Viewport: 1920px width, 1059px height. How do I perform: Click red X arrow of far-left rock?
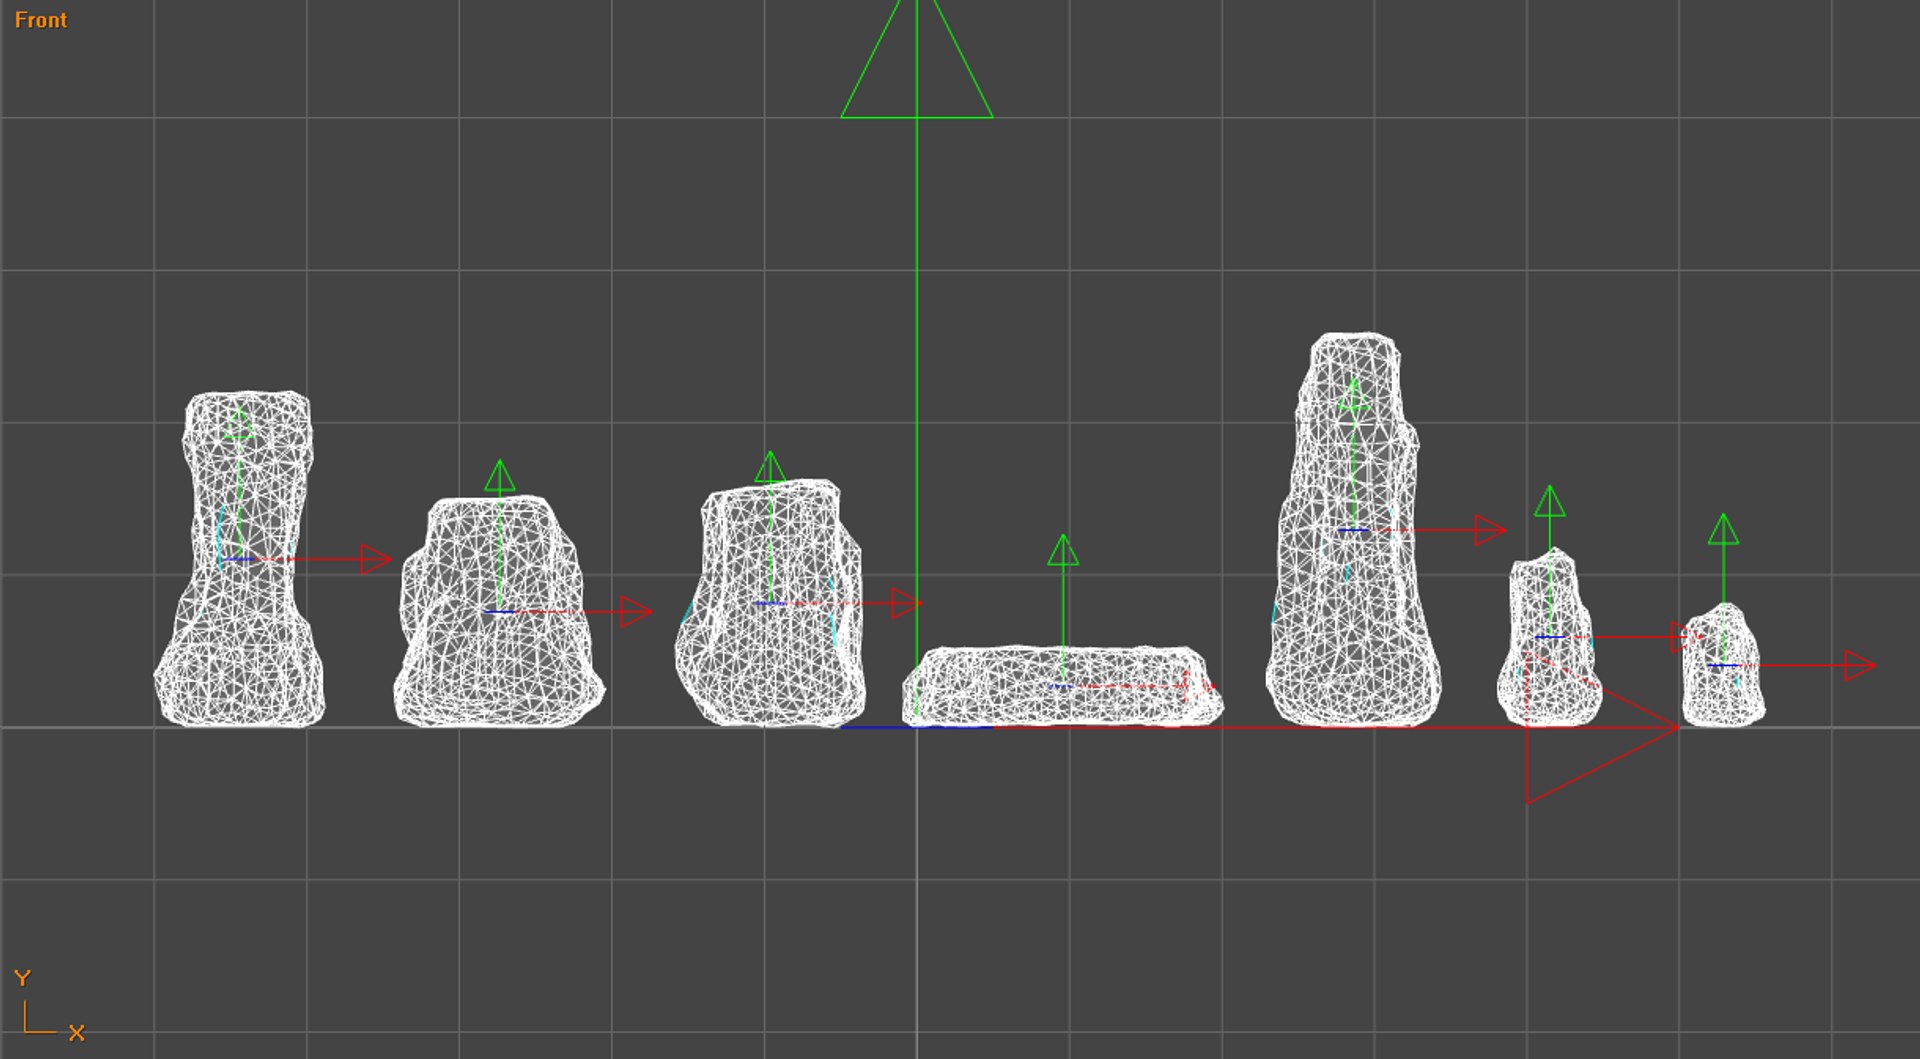[376, 559]
